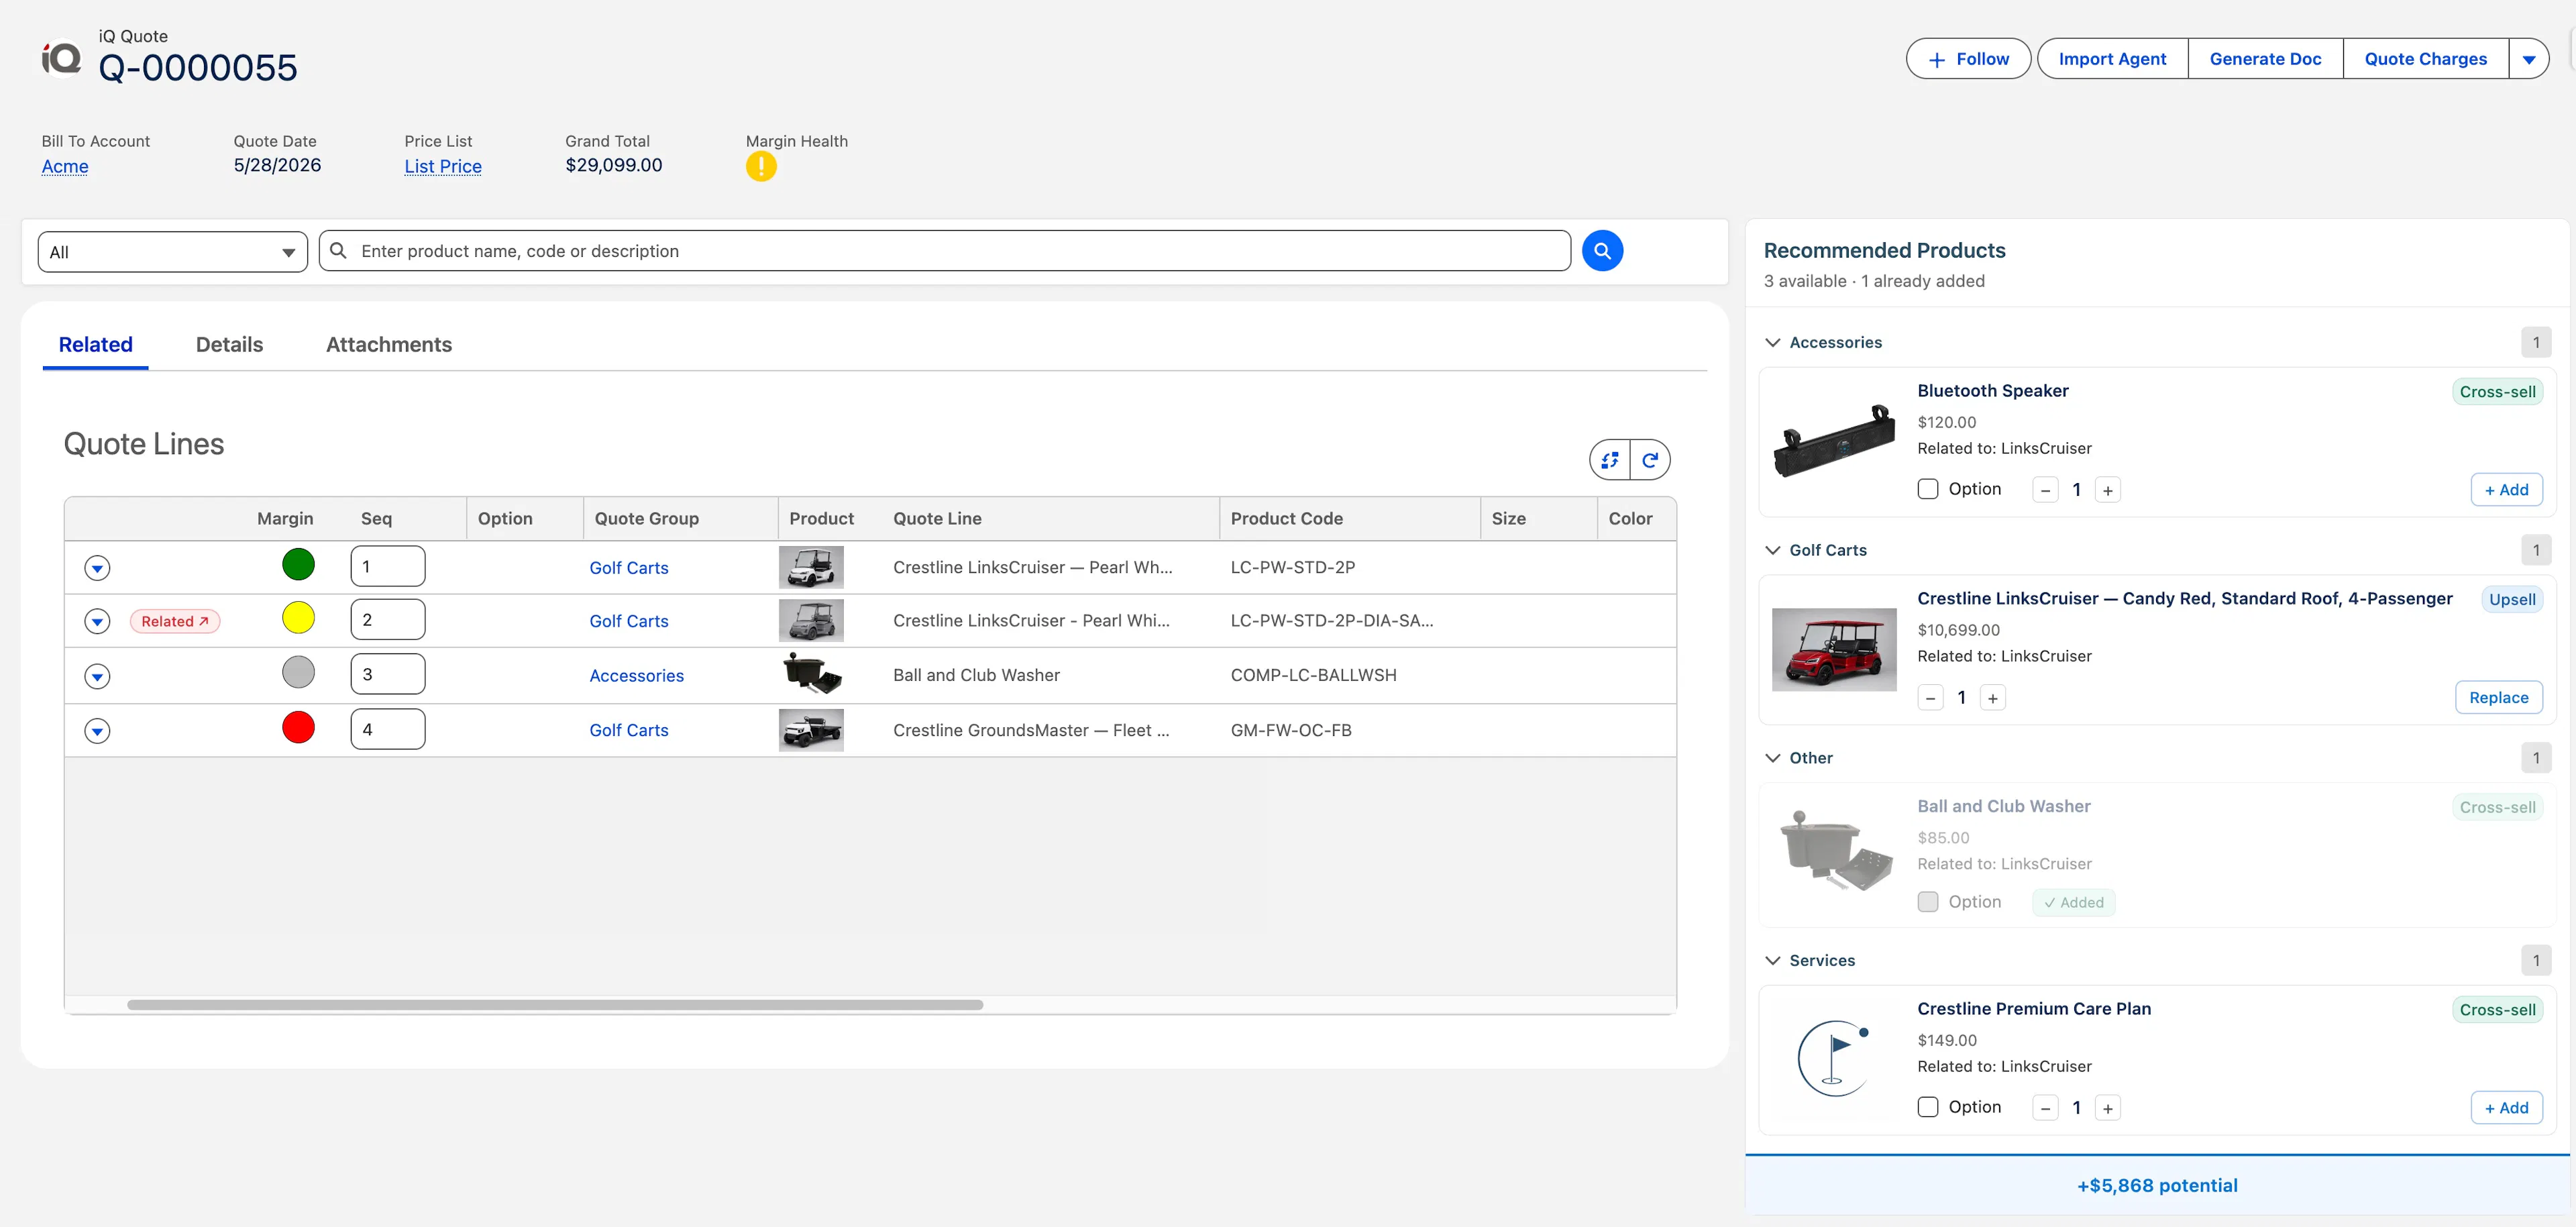Screen dimensions: 2576x1227
Task: Click the gray cart thumbnail in row 2
Action: coord(811,621)
